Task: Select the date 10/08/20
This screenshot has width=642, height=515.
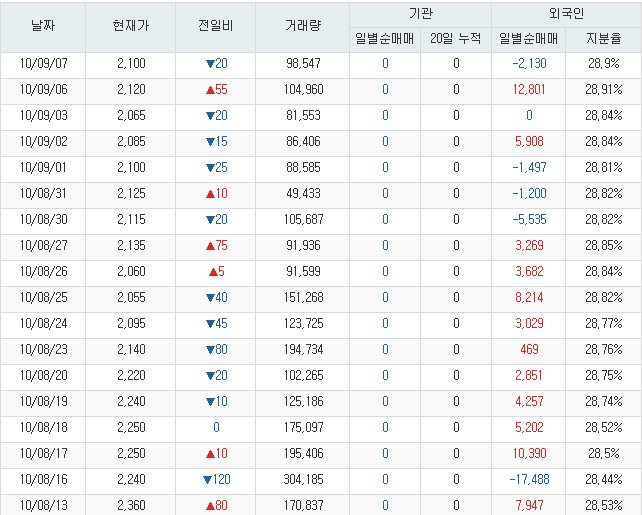Action: [x=43, y=375]
